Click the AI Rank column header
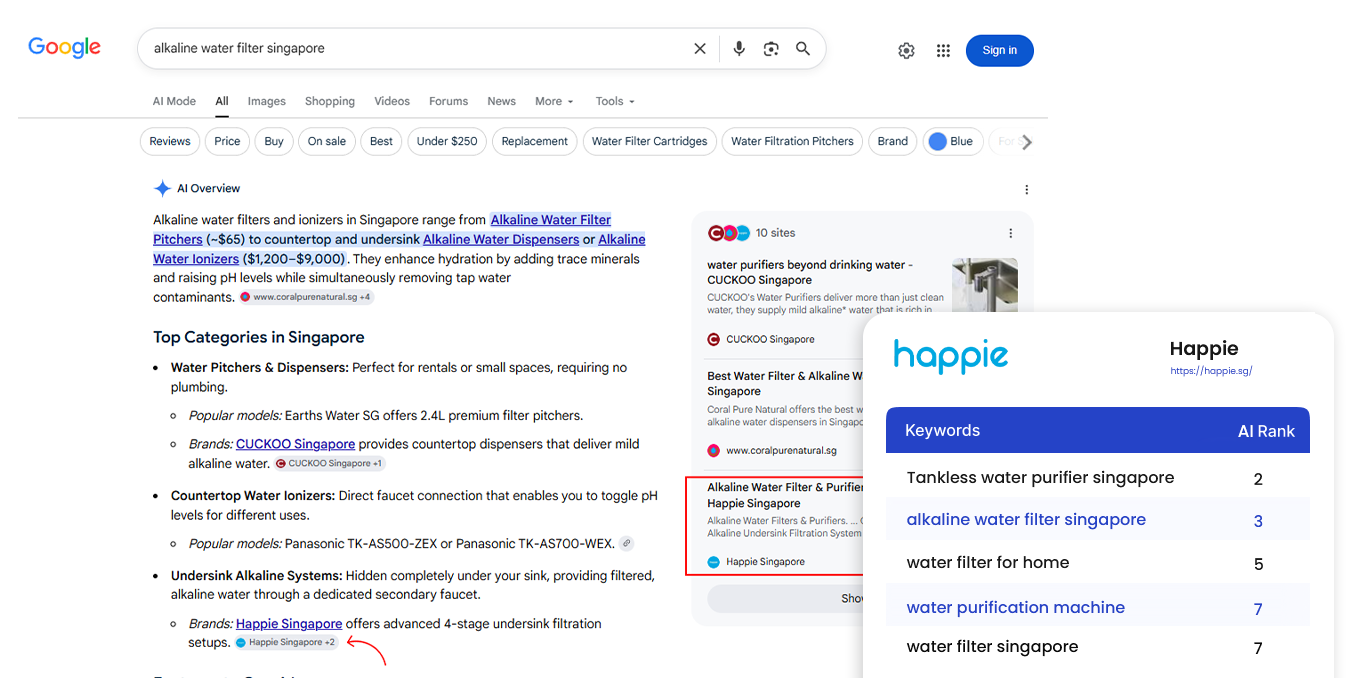 point(1266,431)
